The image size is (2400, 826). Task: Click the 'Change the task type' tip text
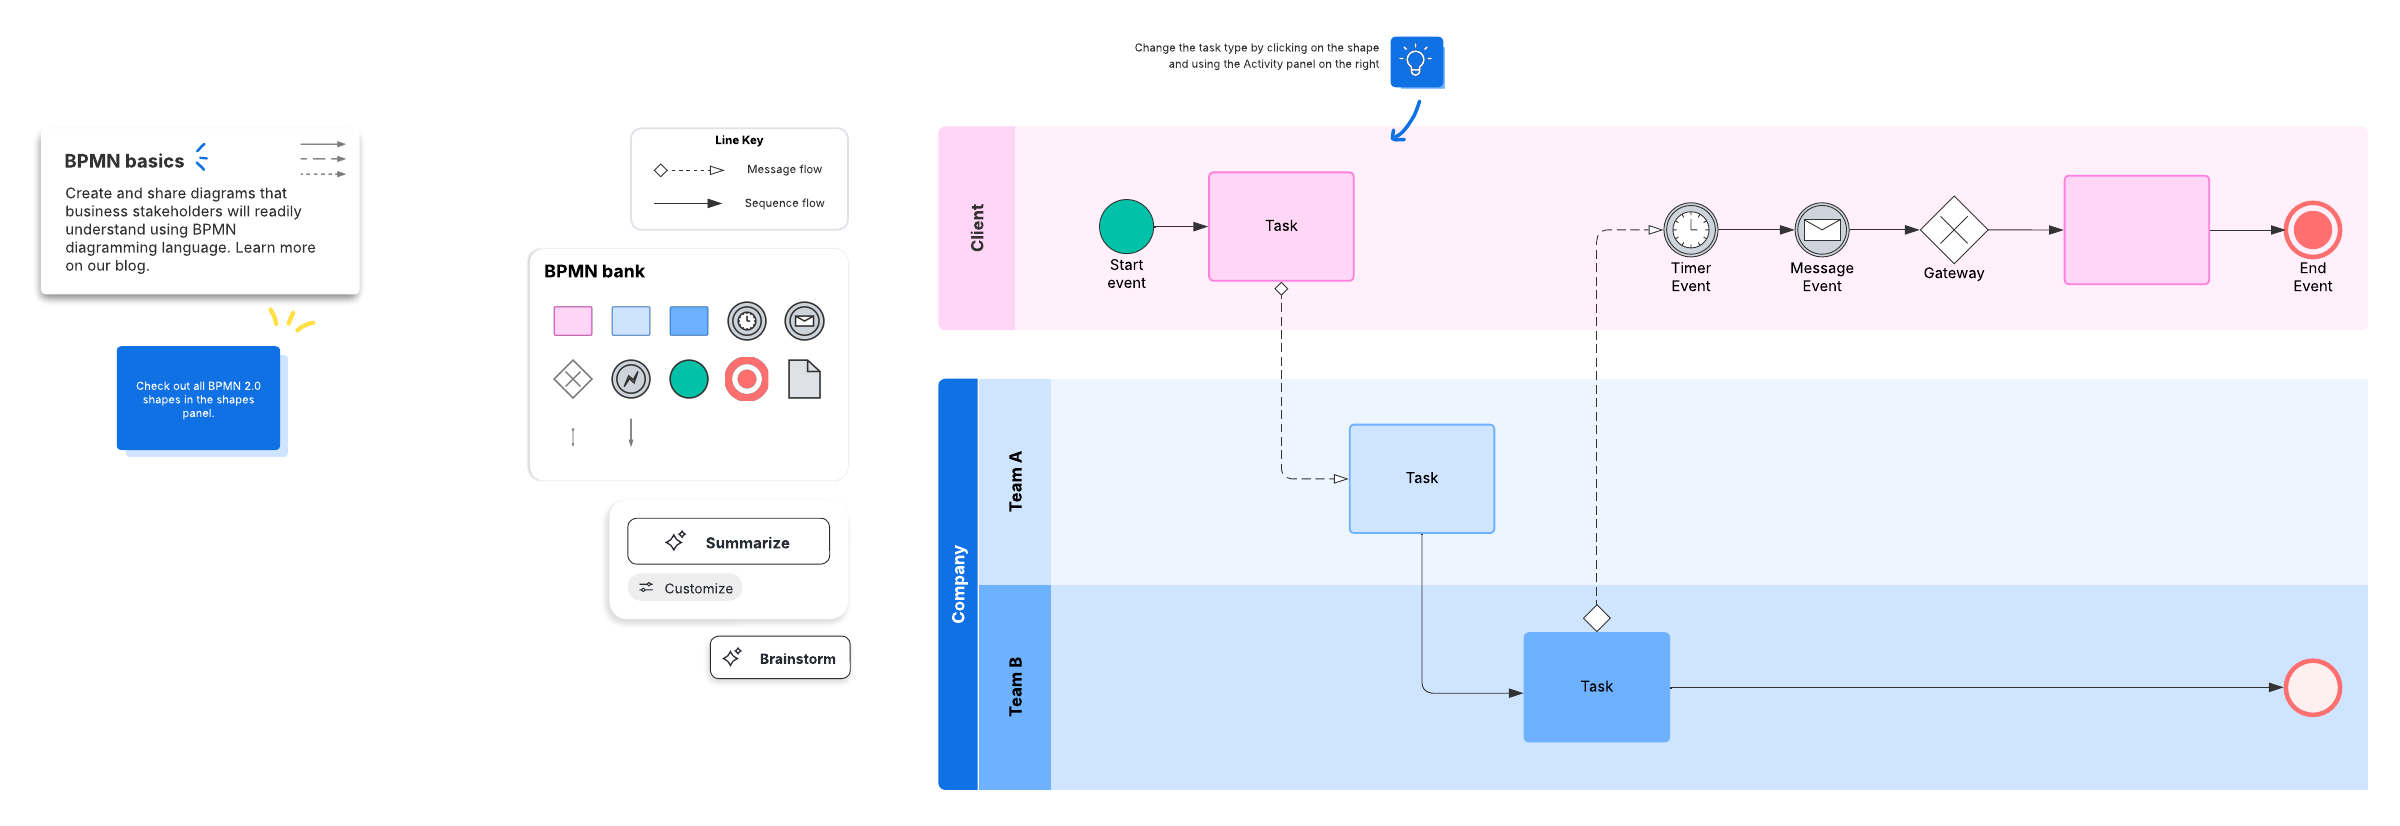(1257, 56)
